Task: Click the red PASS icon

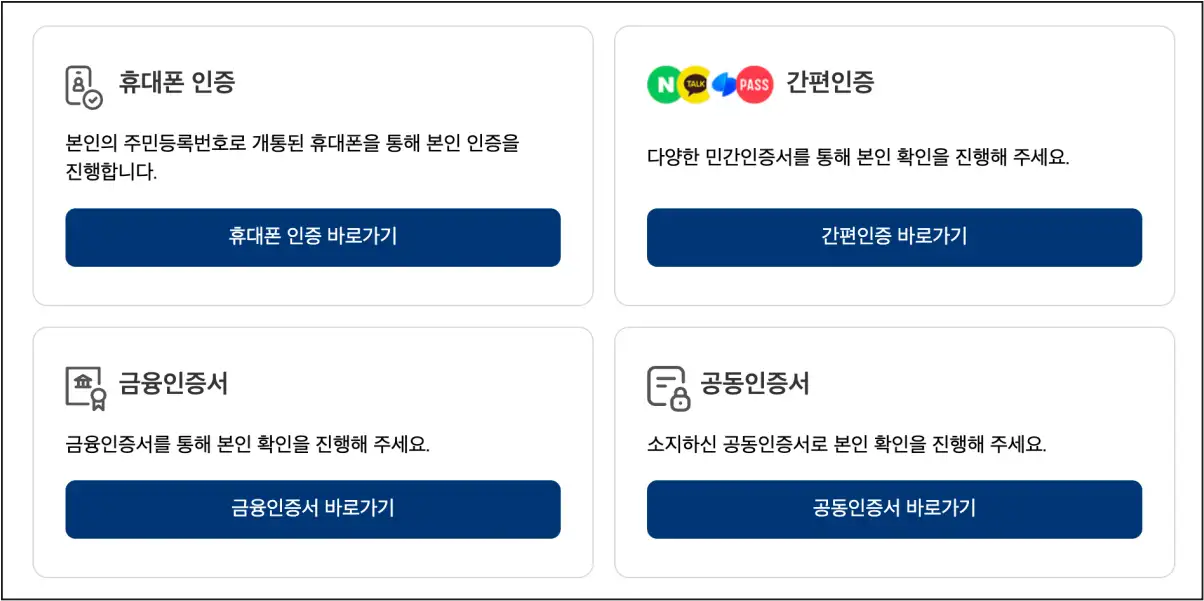Action: point(755,84)
